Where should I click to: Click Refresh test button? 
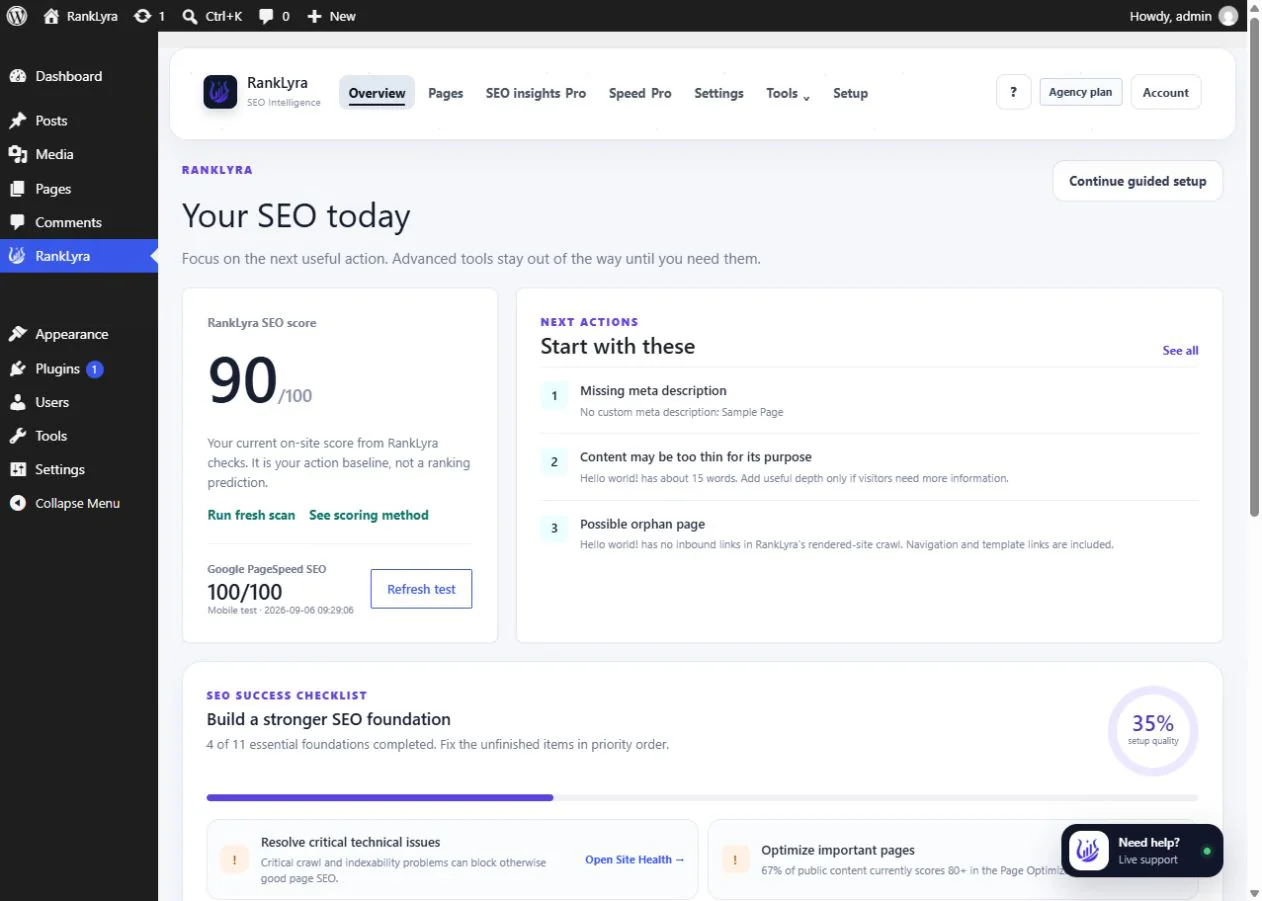pyautogui.click(x=421, y=589)
